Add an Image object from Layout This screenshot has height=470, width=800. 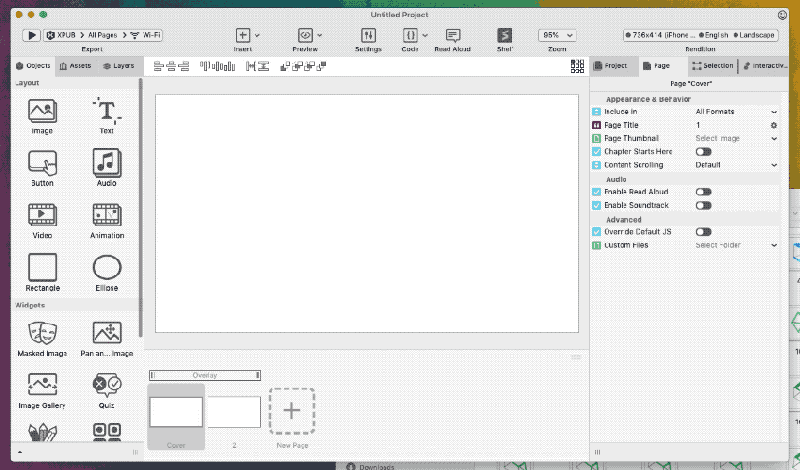(42, 116)
